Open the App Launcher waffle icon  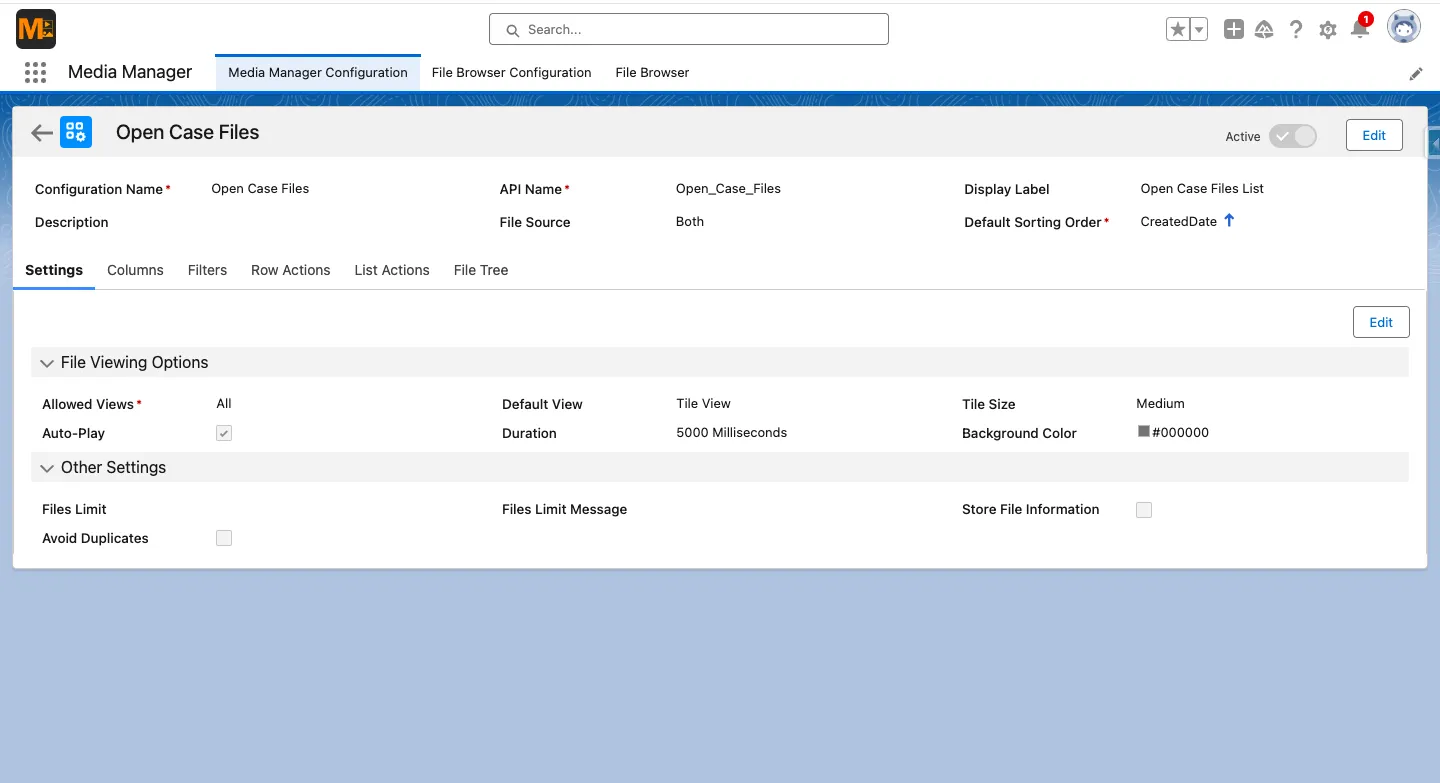35,72
